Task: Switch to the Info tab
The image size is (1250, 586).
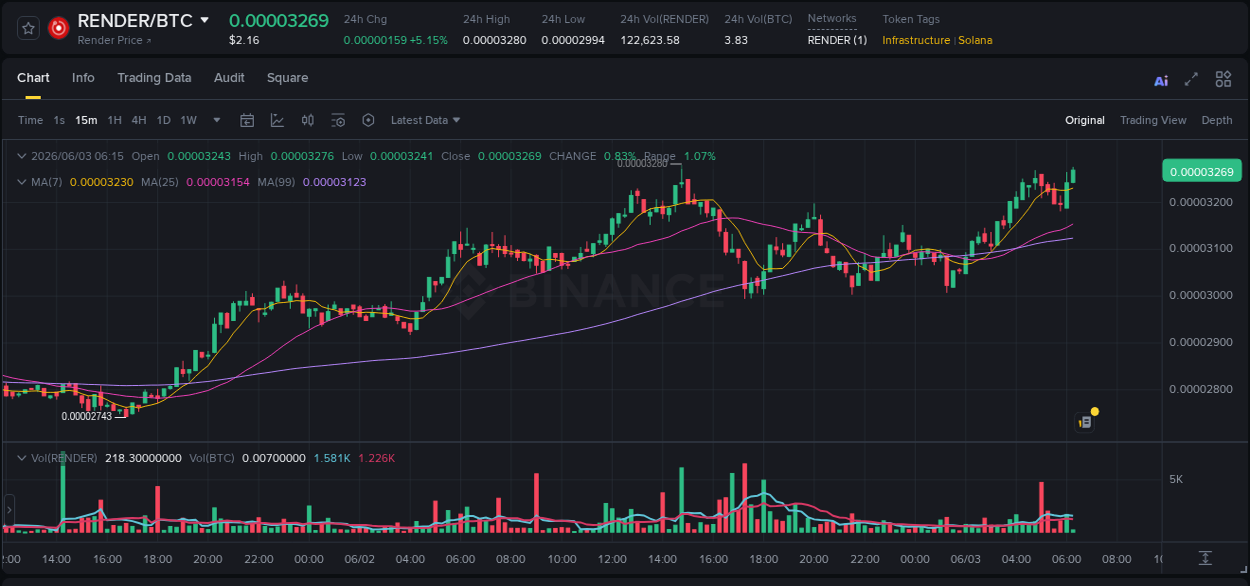Action: pyautogui.click(x=83, y=78)
